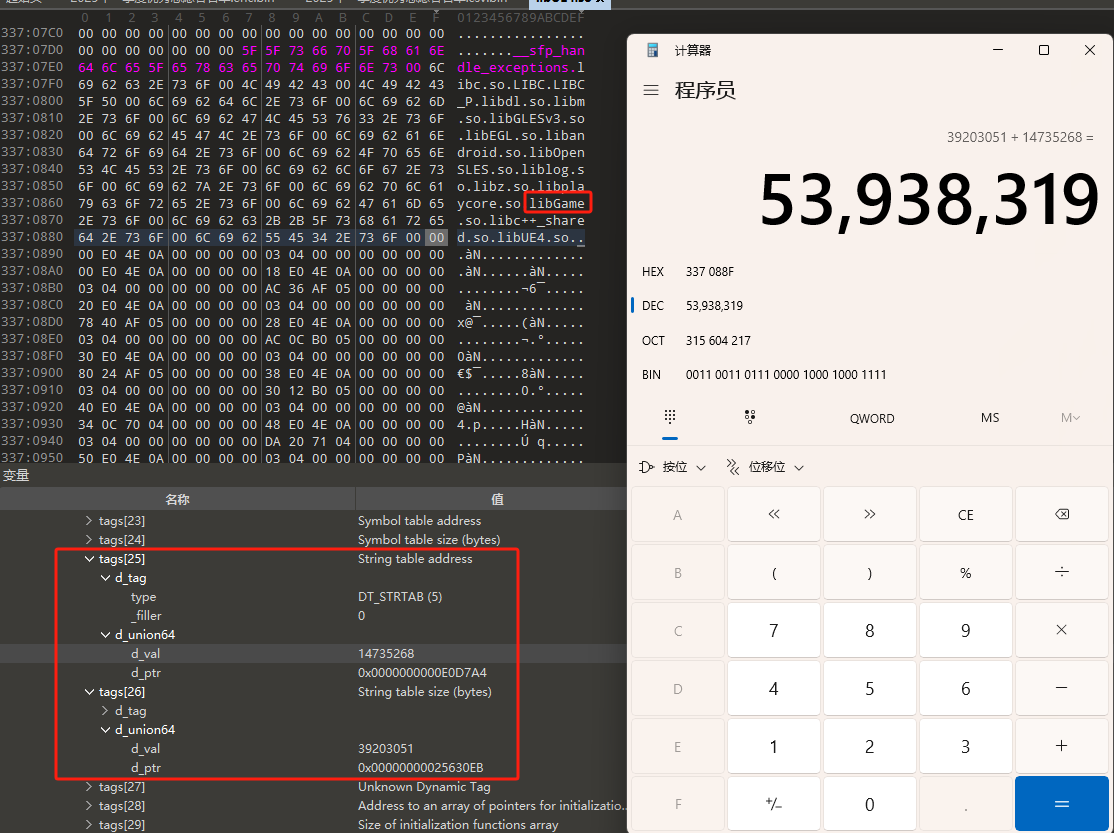The width and height of the screenshot is (1114, 833).
Task: Click the MS memory store button
Action: [x=989, y=418]
